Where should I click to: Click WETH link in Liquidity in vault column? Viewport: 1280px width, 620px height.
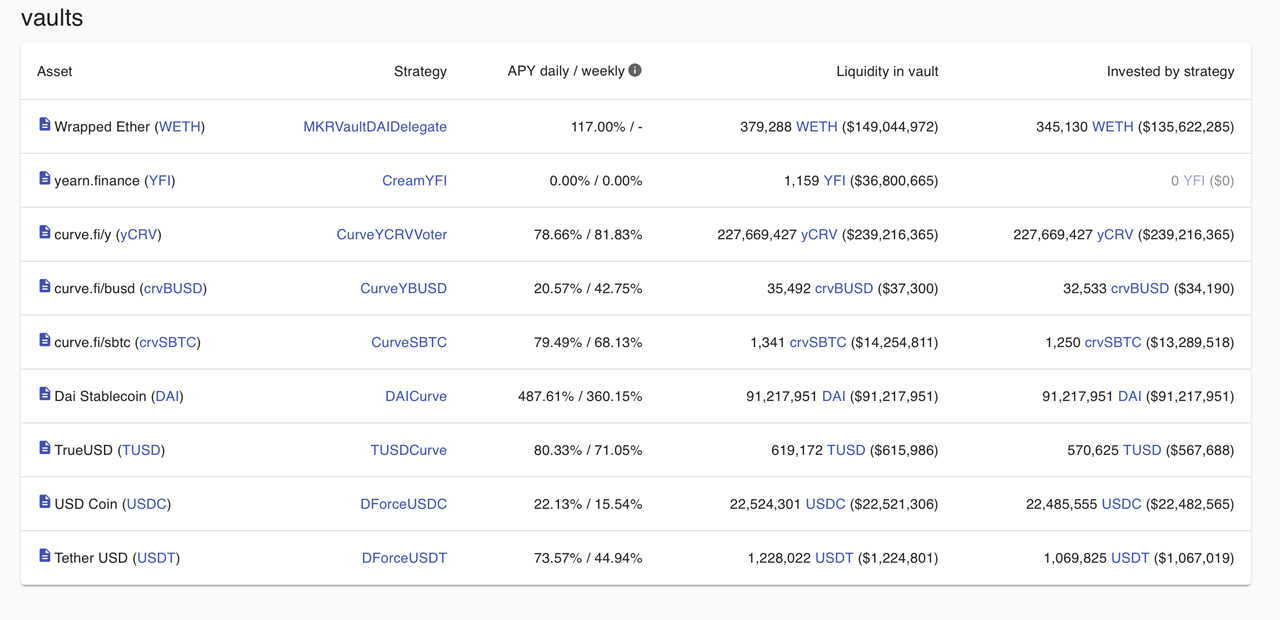pos(817,127)
